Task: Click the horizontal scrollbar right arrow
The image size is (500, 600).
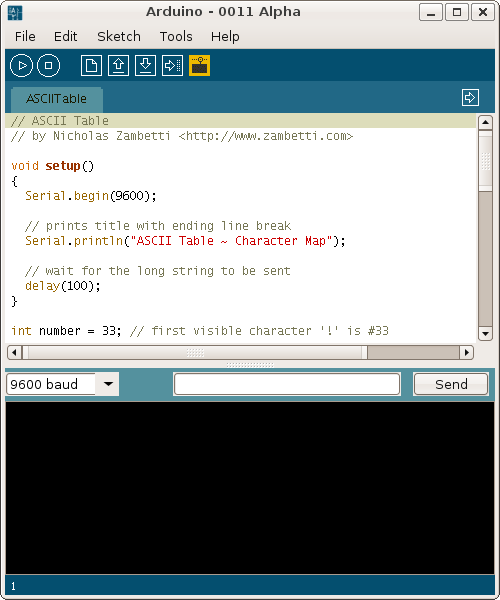Action: click(x=466, y=352)
